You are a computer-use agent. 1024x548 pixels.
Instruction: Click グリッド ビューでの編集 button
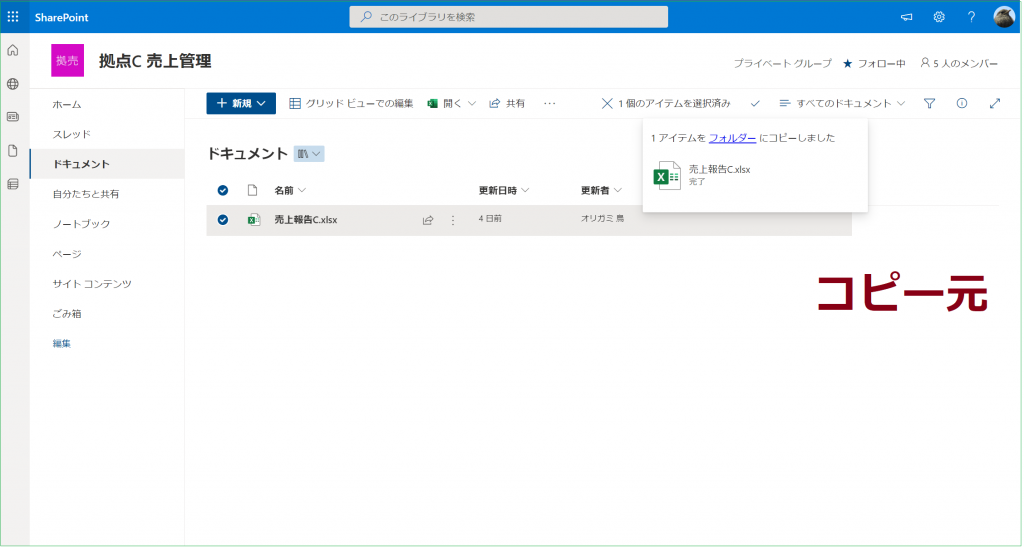[351, 103]
